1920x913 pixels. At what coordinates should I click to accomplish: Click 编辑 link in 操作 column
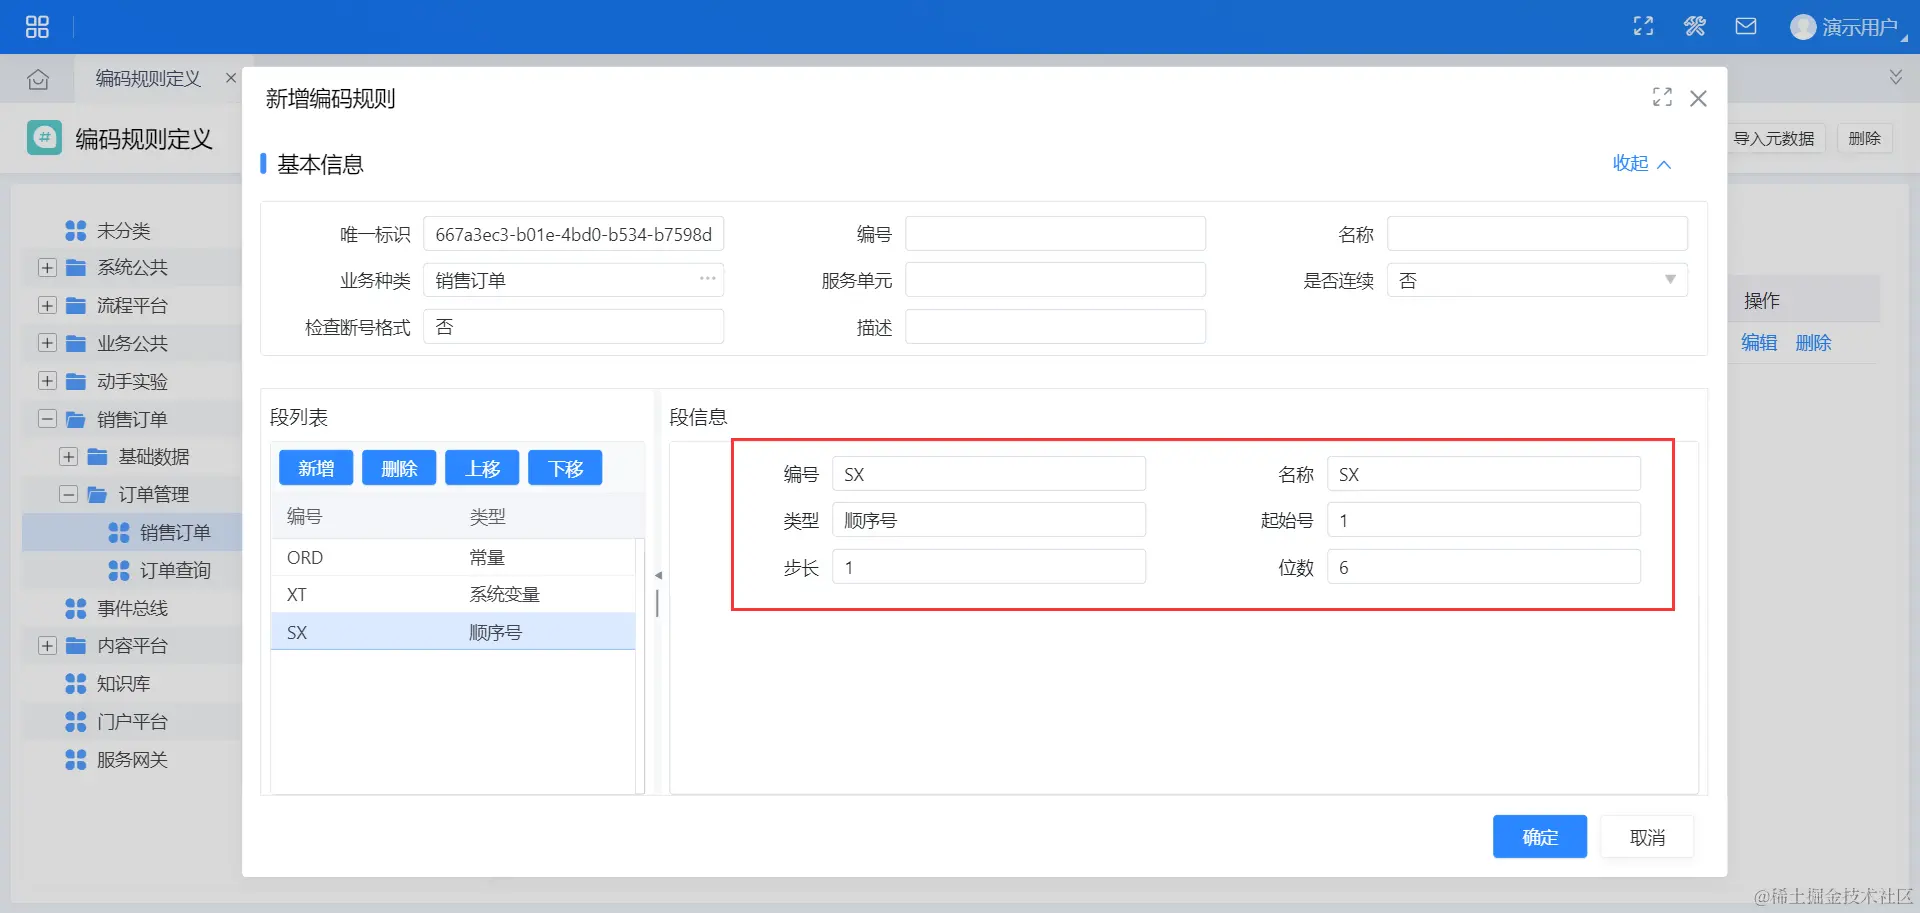pos(1759,343)
